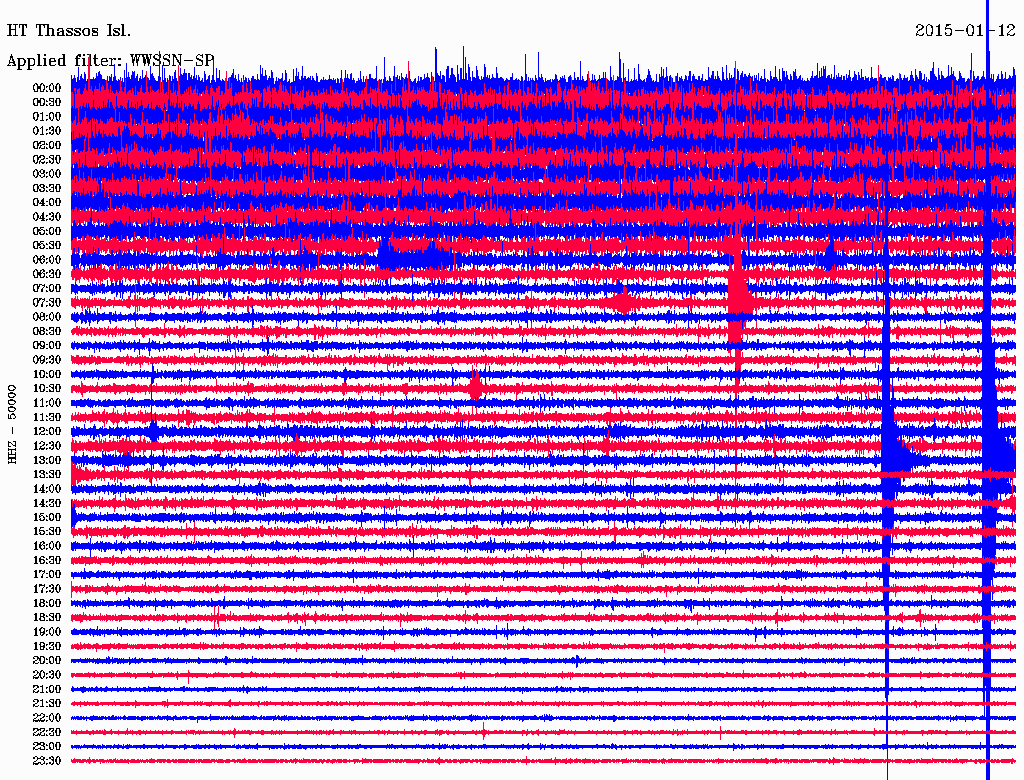Click the 08:00 time label
1024x780 pixels.
(x=47, y=317)
